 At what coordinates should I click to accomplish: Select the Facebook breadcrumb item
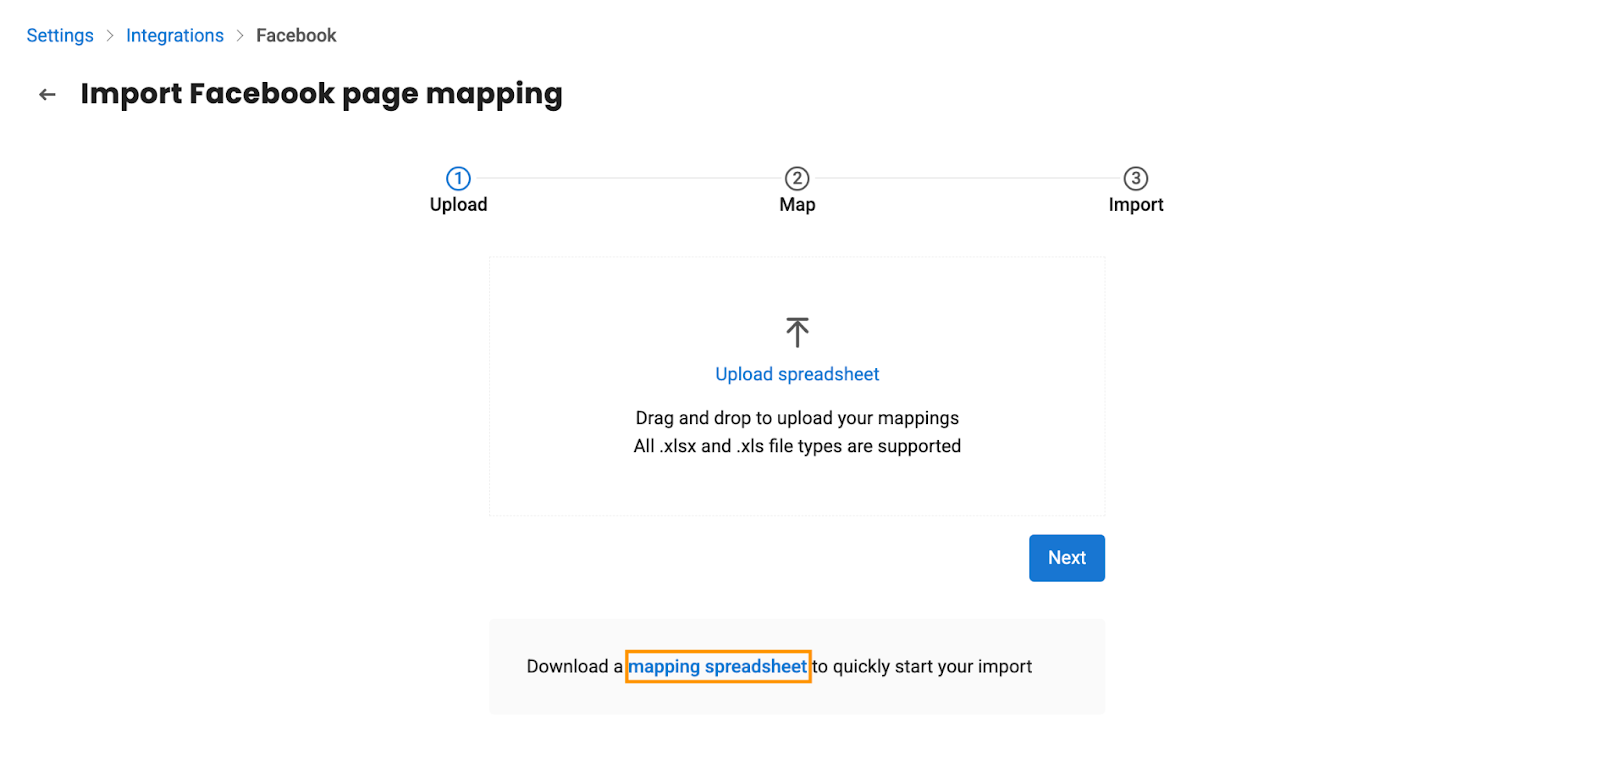296,36
